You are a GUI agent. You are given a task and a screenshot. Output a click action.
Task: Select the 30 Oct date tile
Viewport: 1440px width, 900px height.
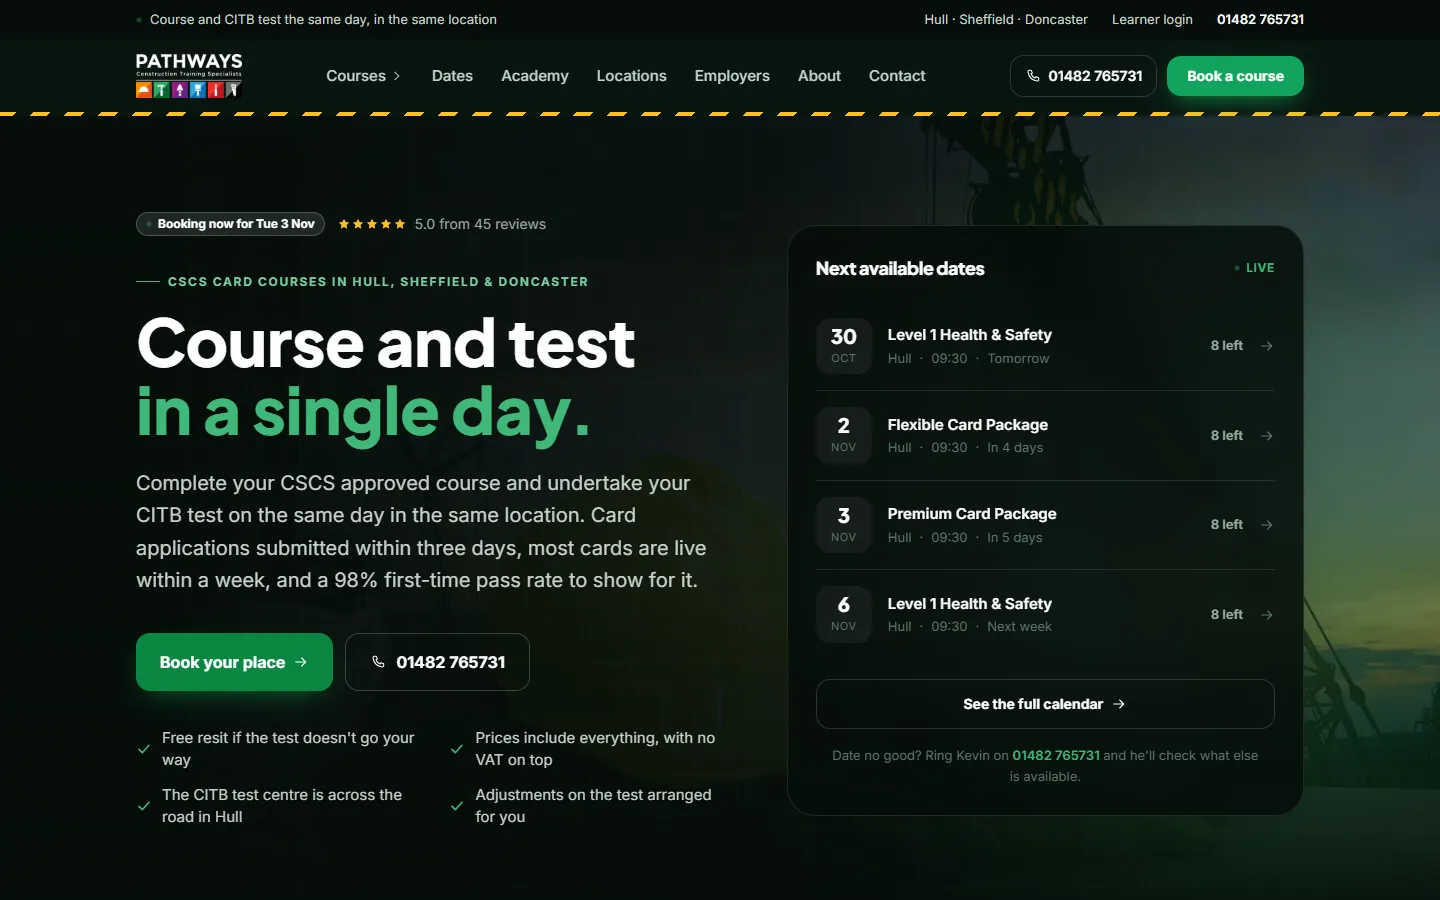point(843,345)
